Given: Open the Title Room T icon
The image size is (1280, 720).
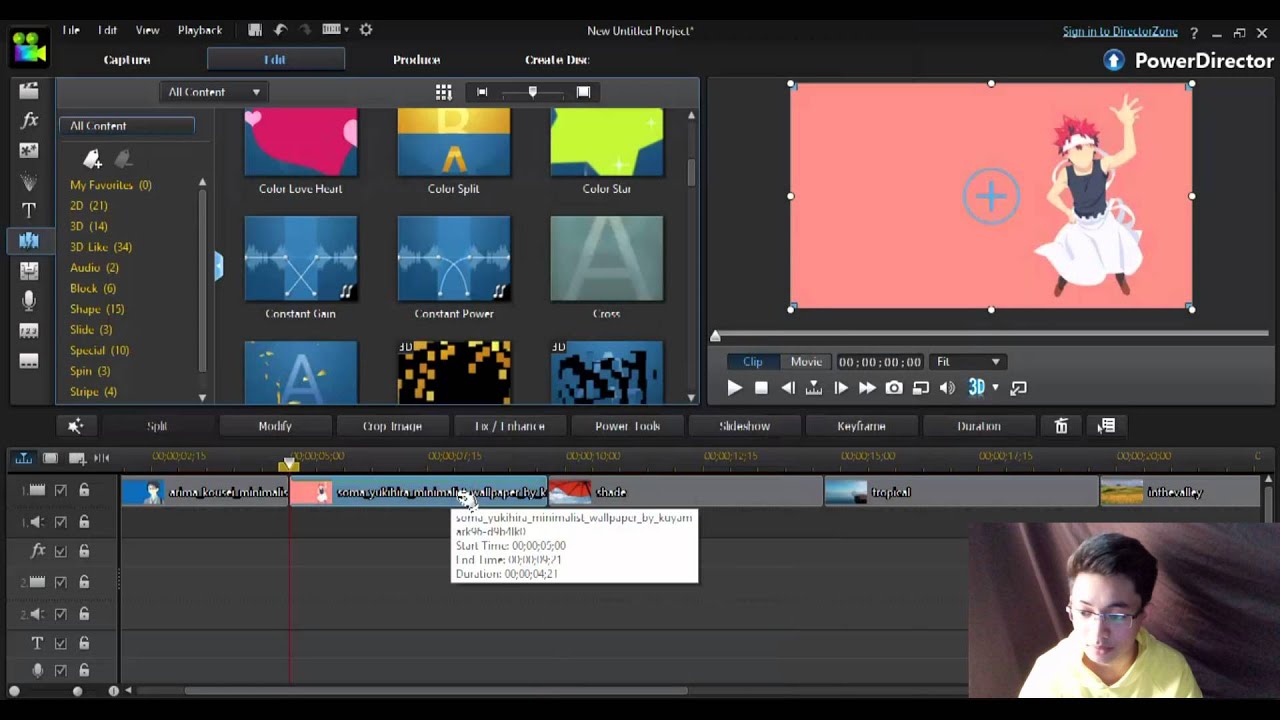Looking at the screenshot, I should click(x=29, y=210).
